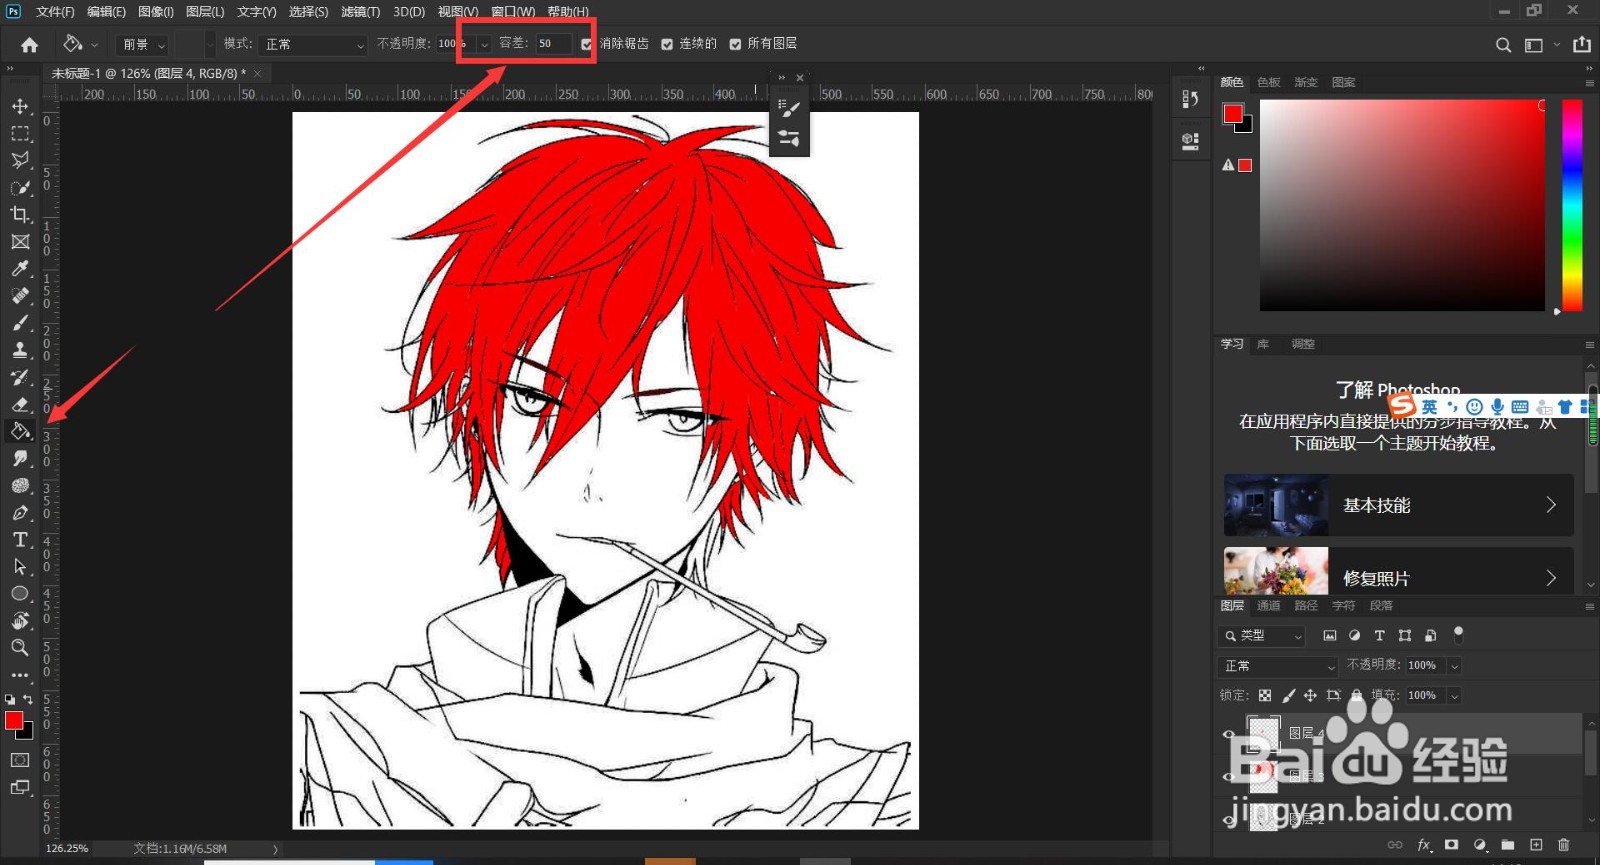Select the Pen tool
Viewport: 1600px width, 865px height.
pyautogui.click(x=20, y=512)
